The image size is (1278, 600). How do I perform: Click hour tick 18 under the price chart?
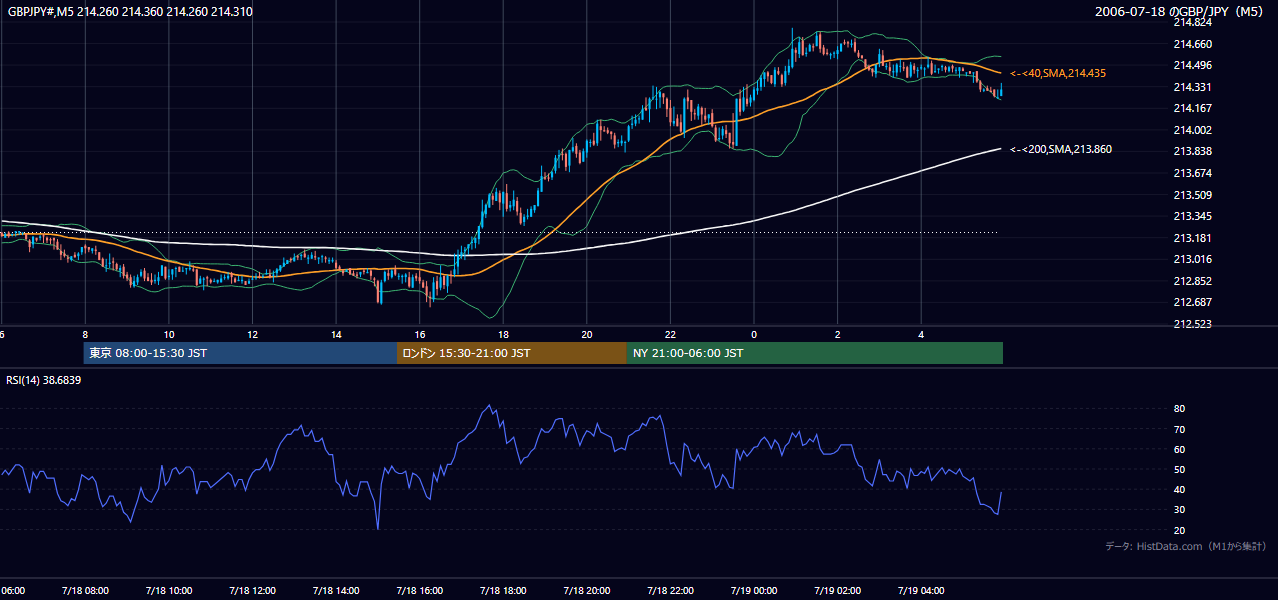(x=503, y=334)
